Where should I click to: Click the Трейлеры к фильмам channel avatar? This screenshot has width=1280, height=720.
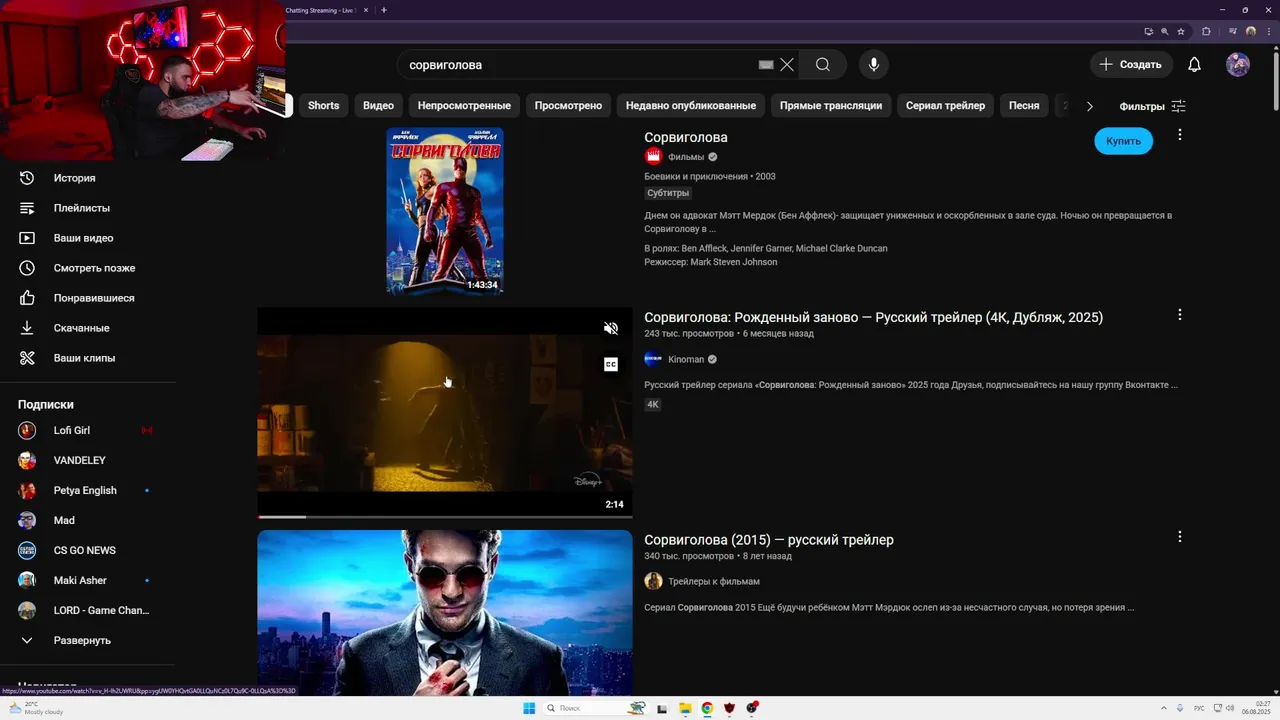[653, 581]
